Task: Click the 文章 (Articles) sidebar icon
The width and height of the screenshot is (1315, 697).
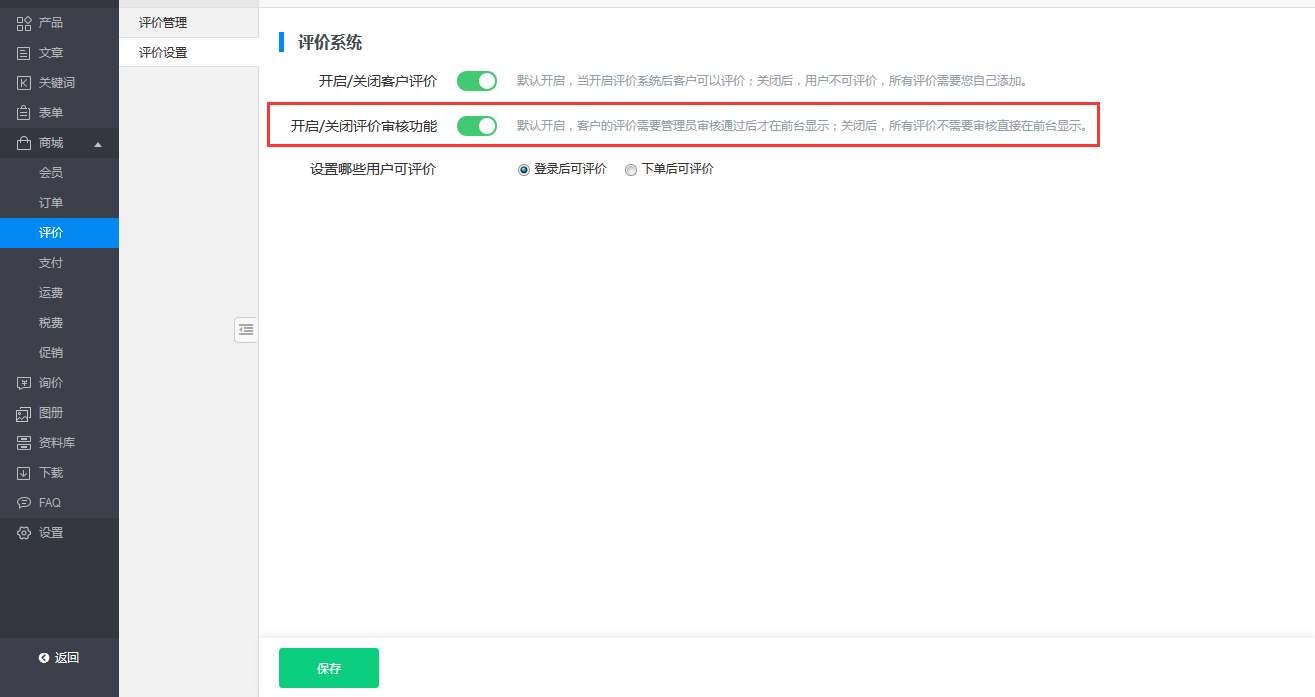Action: (24, 53)
